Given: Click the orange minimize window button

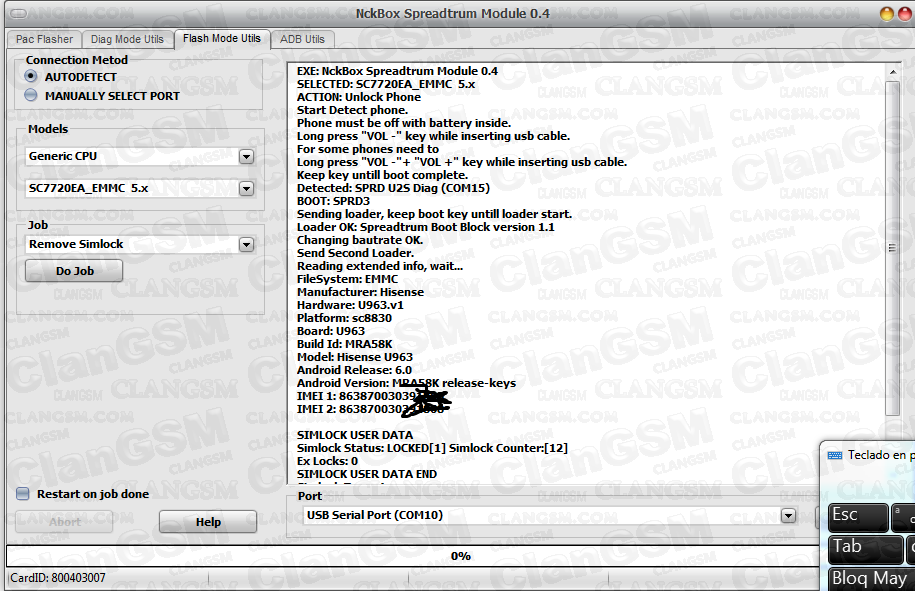Looking at the screenshot, I should coord(886,14).
